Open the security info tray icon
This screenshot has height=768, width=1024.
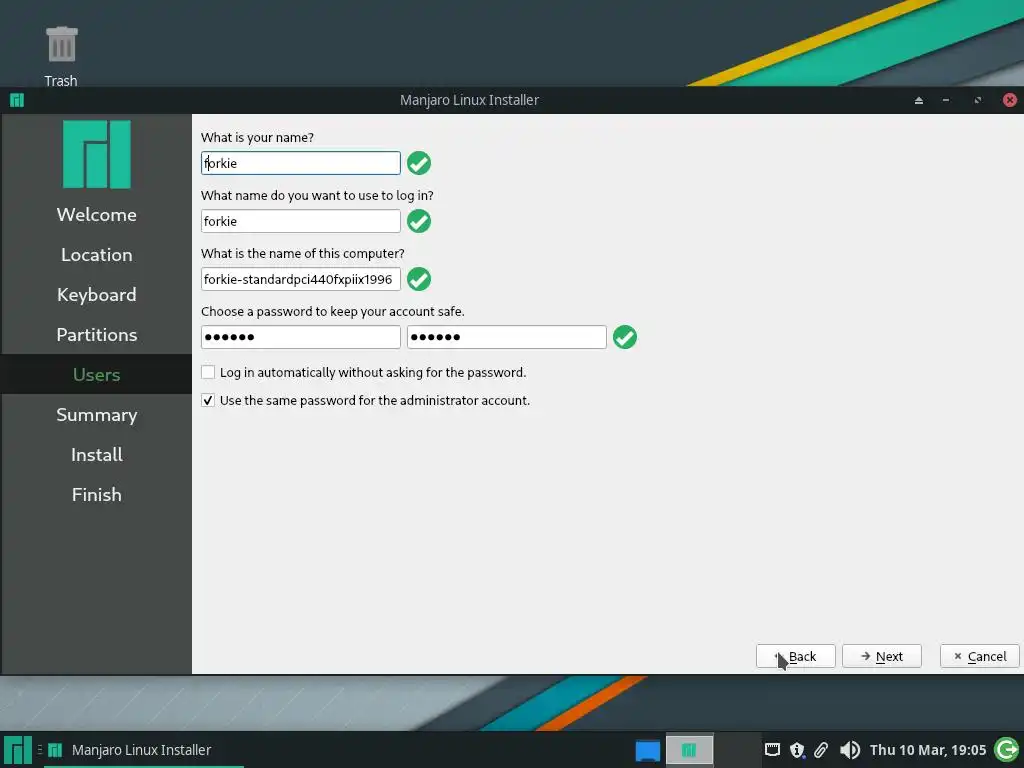click(797, 750)
